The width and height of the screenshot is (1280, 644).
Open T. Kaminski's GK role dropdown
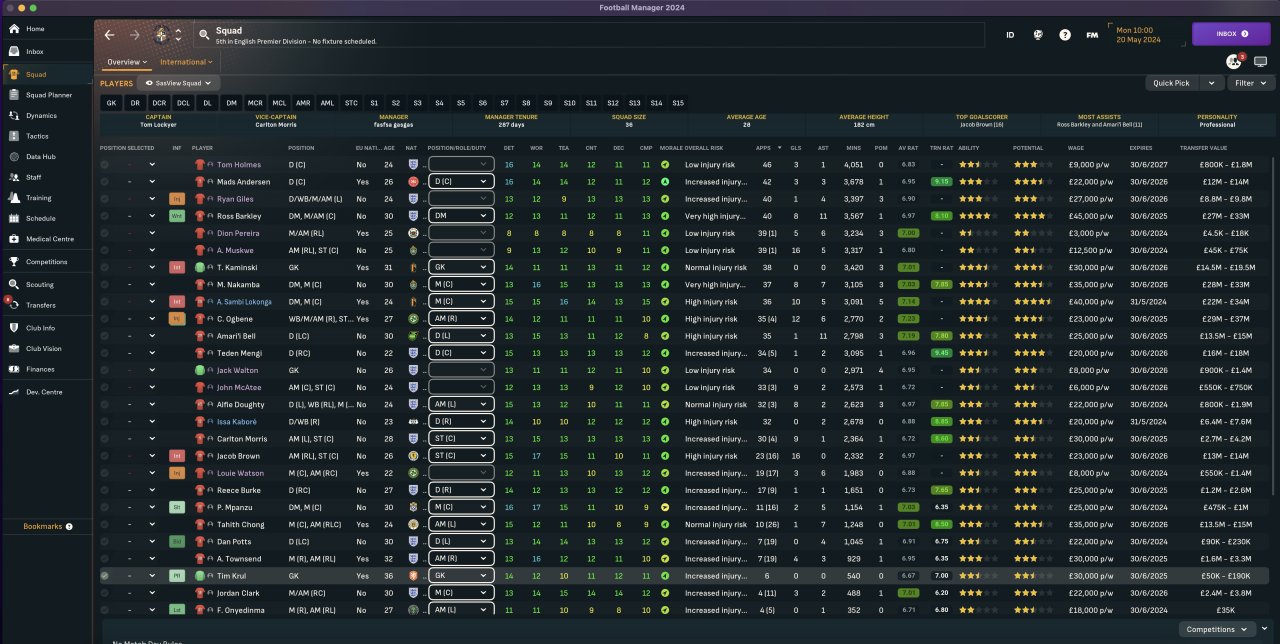(x=462, y=268)
